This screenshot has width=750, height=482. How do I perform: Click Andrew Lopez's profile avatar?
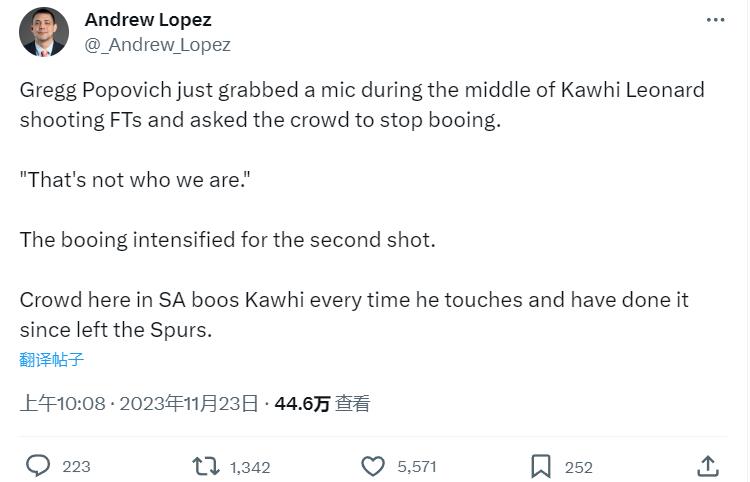point(44,32)
